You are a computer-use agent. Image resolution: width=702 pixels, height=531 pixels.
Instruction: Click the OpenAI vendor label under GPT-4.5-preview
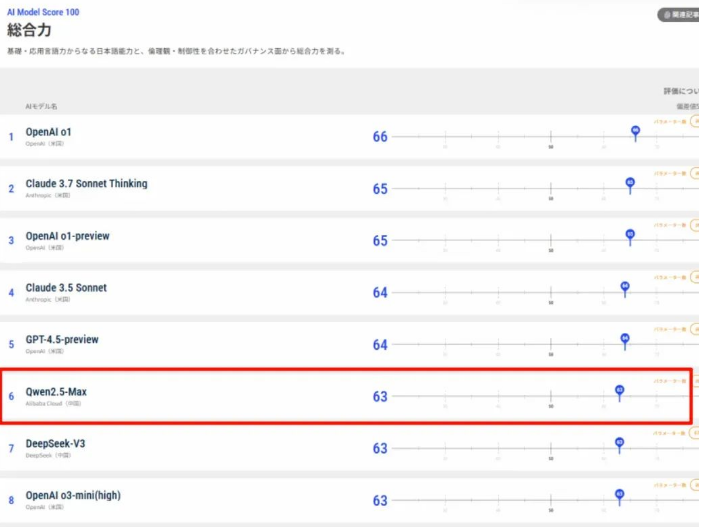[x=45, y=353]
